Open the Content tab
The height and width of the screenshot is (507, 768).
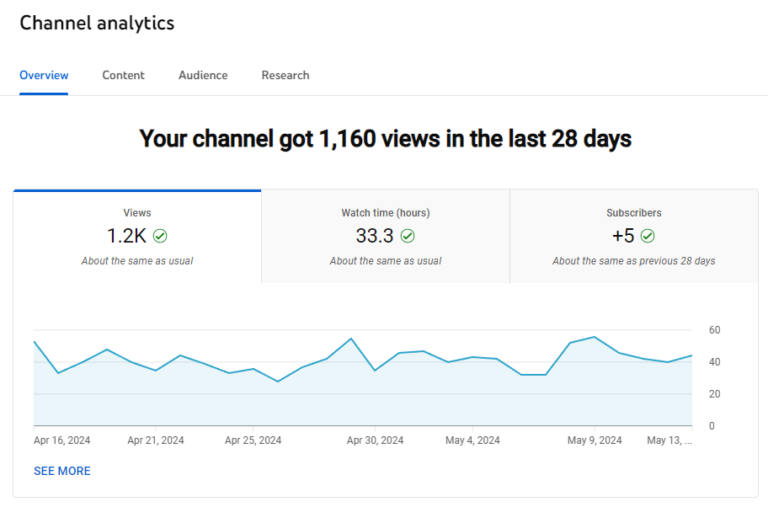[123, 75]
